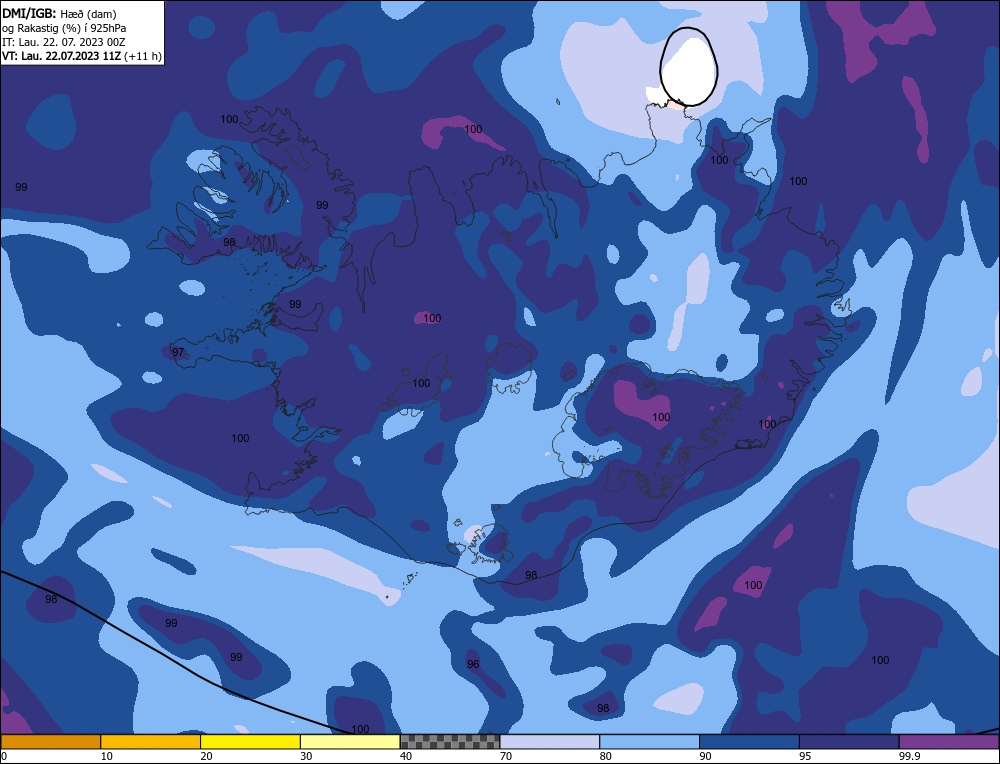
Task: Click the pale yellow 30–40 legend swatch
Action: [350, 742]
